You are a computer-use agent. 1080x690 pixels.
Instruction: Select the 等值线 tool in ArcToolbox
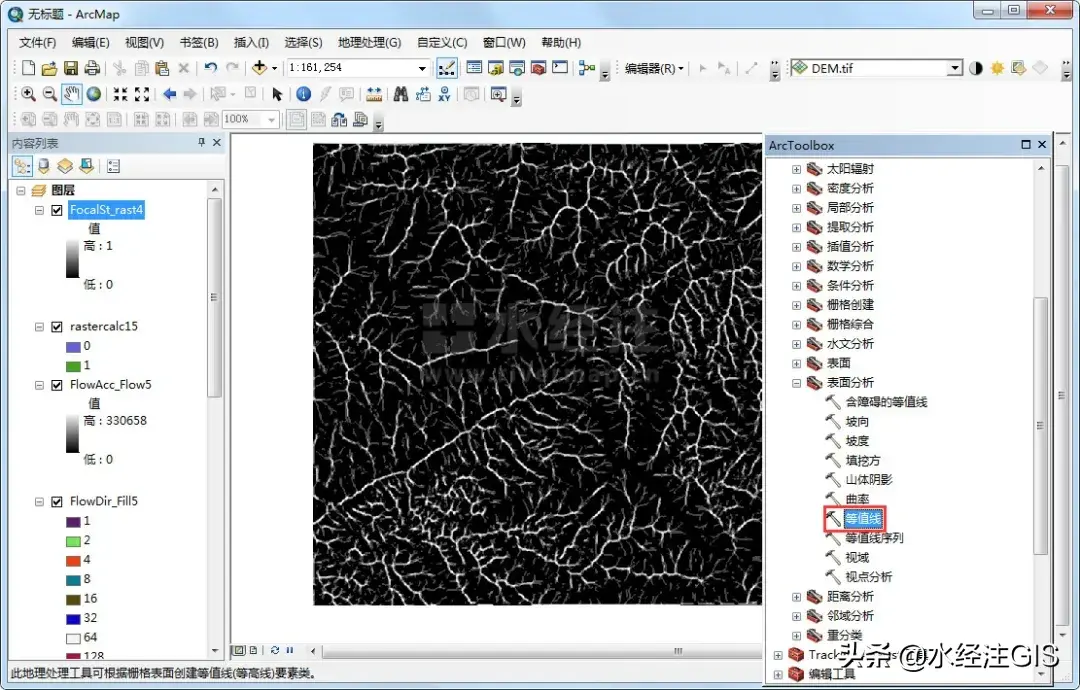click(862, 518)
